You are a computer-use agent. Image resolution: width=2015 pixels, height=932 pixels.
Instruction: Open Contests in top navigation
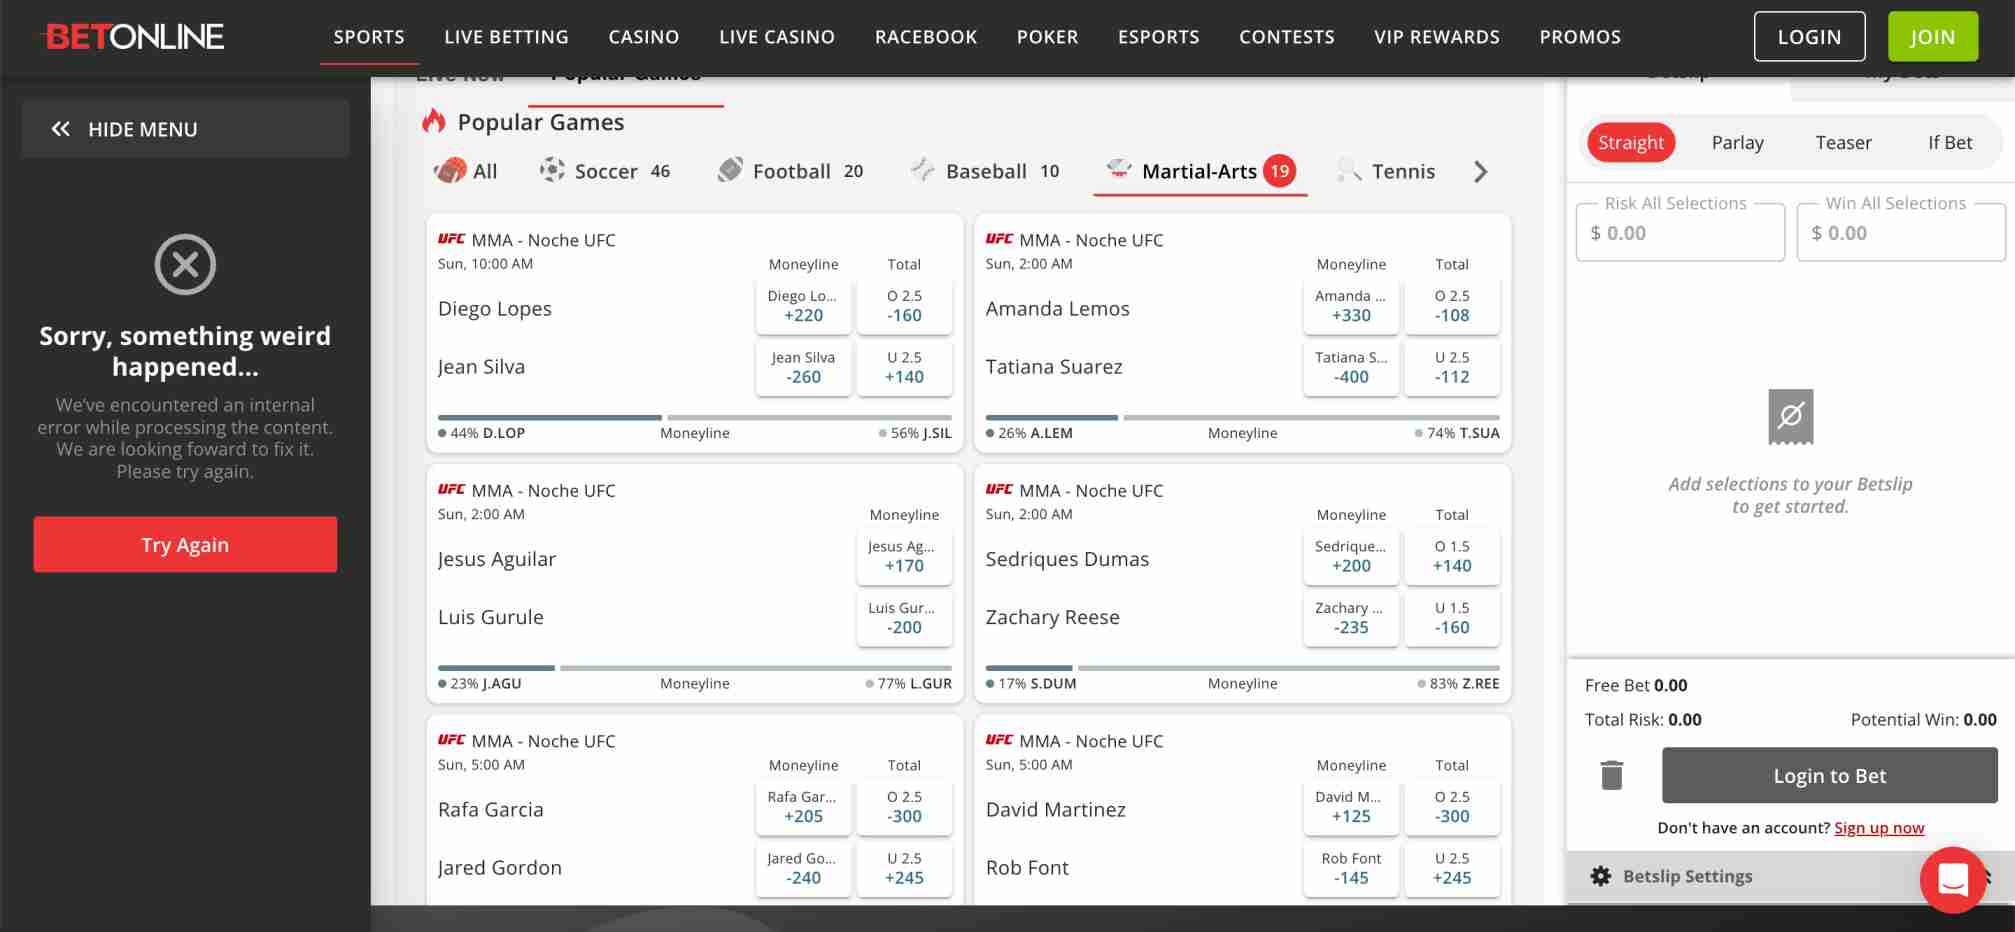coord(1286,37)
